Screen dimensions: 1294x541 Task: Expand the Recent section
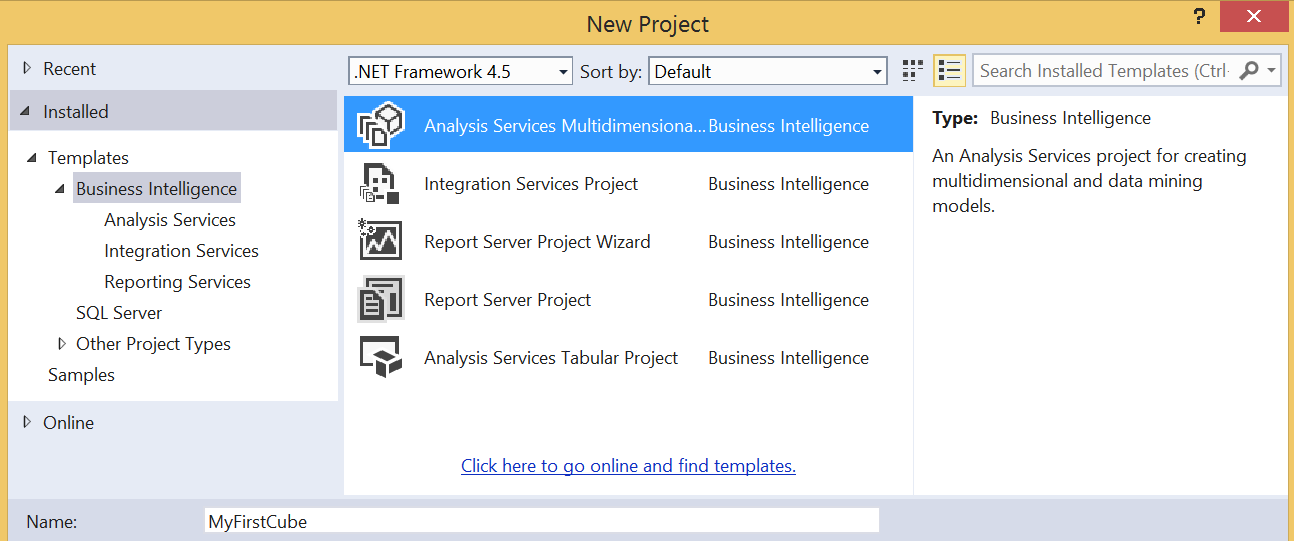tap(27, 69)
